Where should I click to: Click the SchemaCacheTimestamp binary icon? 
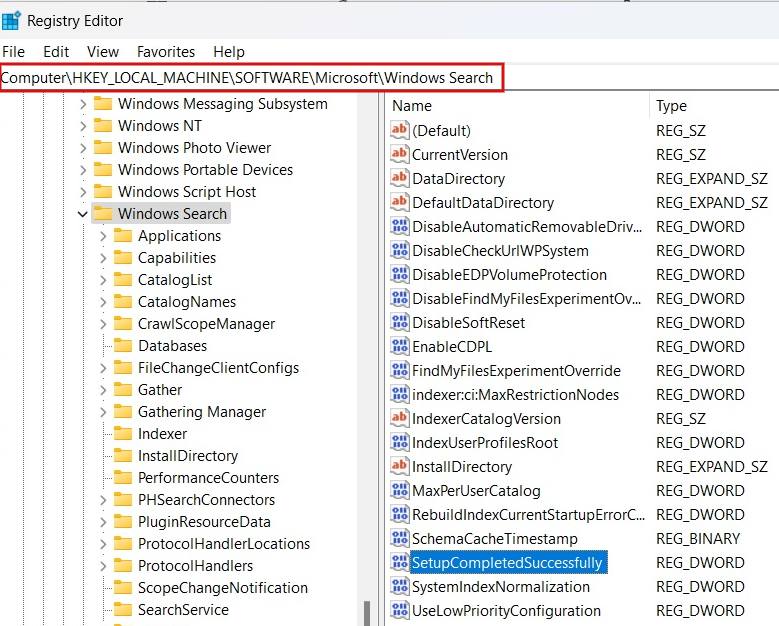tap(399, 538)
